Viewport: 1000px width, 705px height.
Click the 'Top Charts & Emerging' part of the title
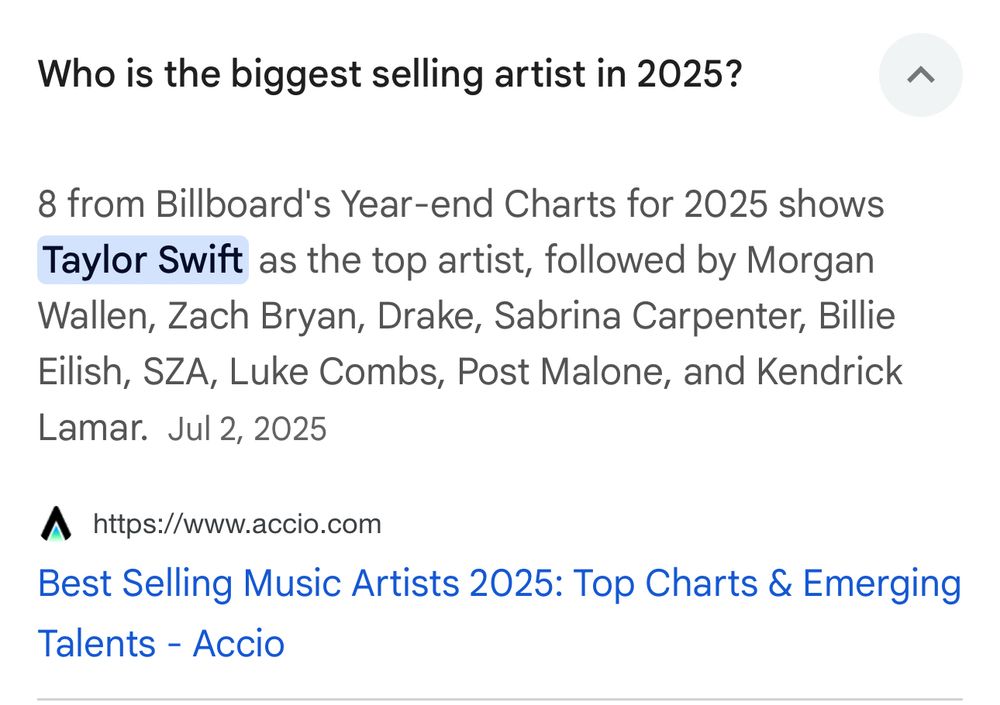tap(767, 584)
